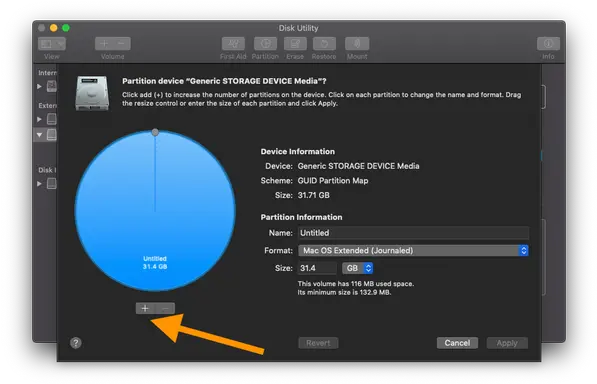Select the highlighted external disk in sidebar
This screenshot has height=384, width=597.
(x=52, y=135)
